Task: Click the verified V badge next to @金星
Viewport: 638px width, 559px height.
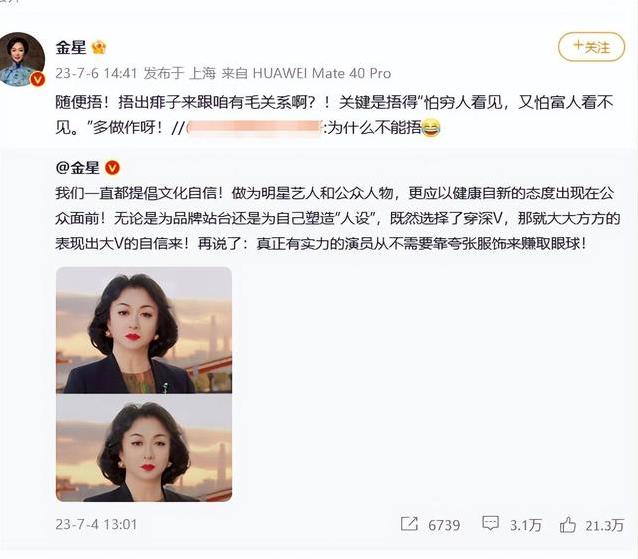Action: pos(112,168)
